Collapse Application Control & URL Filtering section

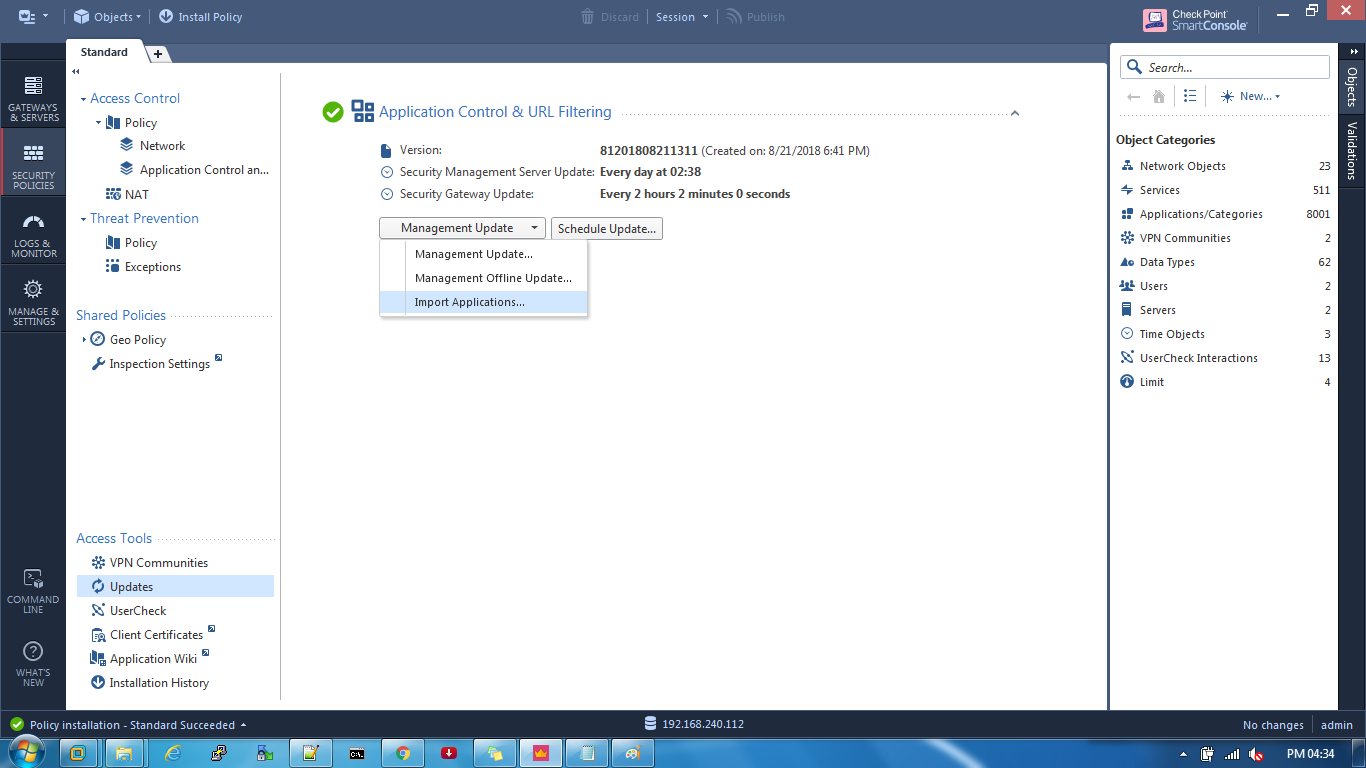[1015, 113]
